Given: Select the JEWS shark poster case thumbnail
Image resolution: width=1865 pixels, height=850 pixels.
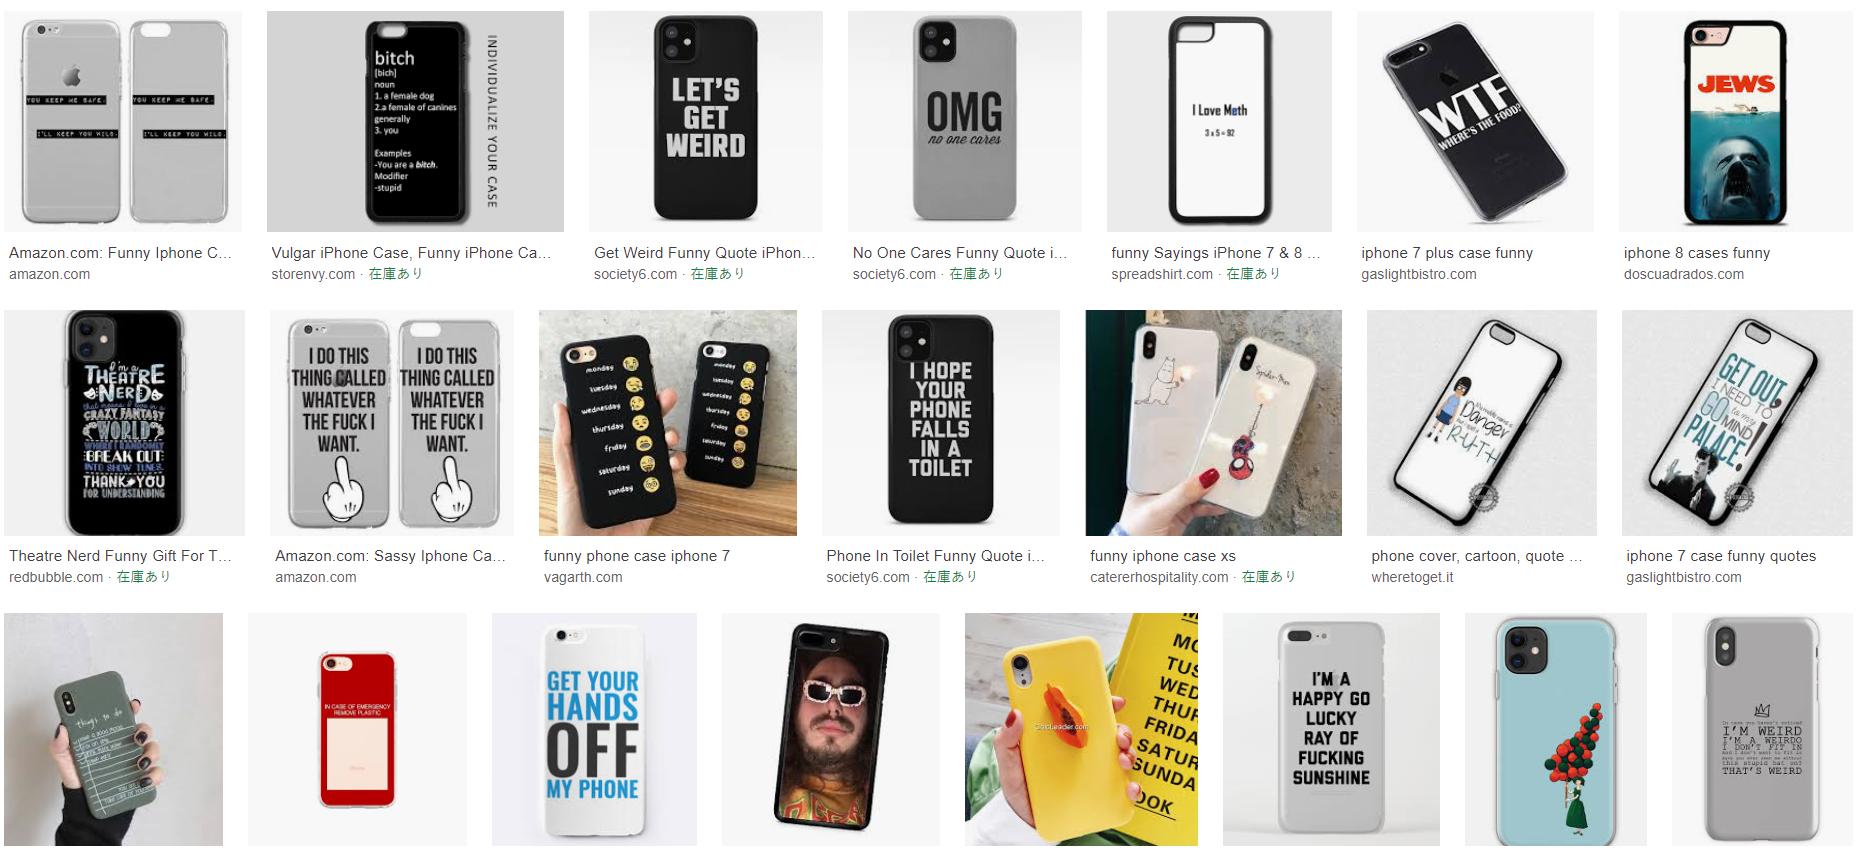Looking at the screenshot, I should click(1735, 121).
